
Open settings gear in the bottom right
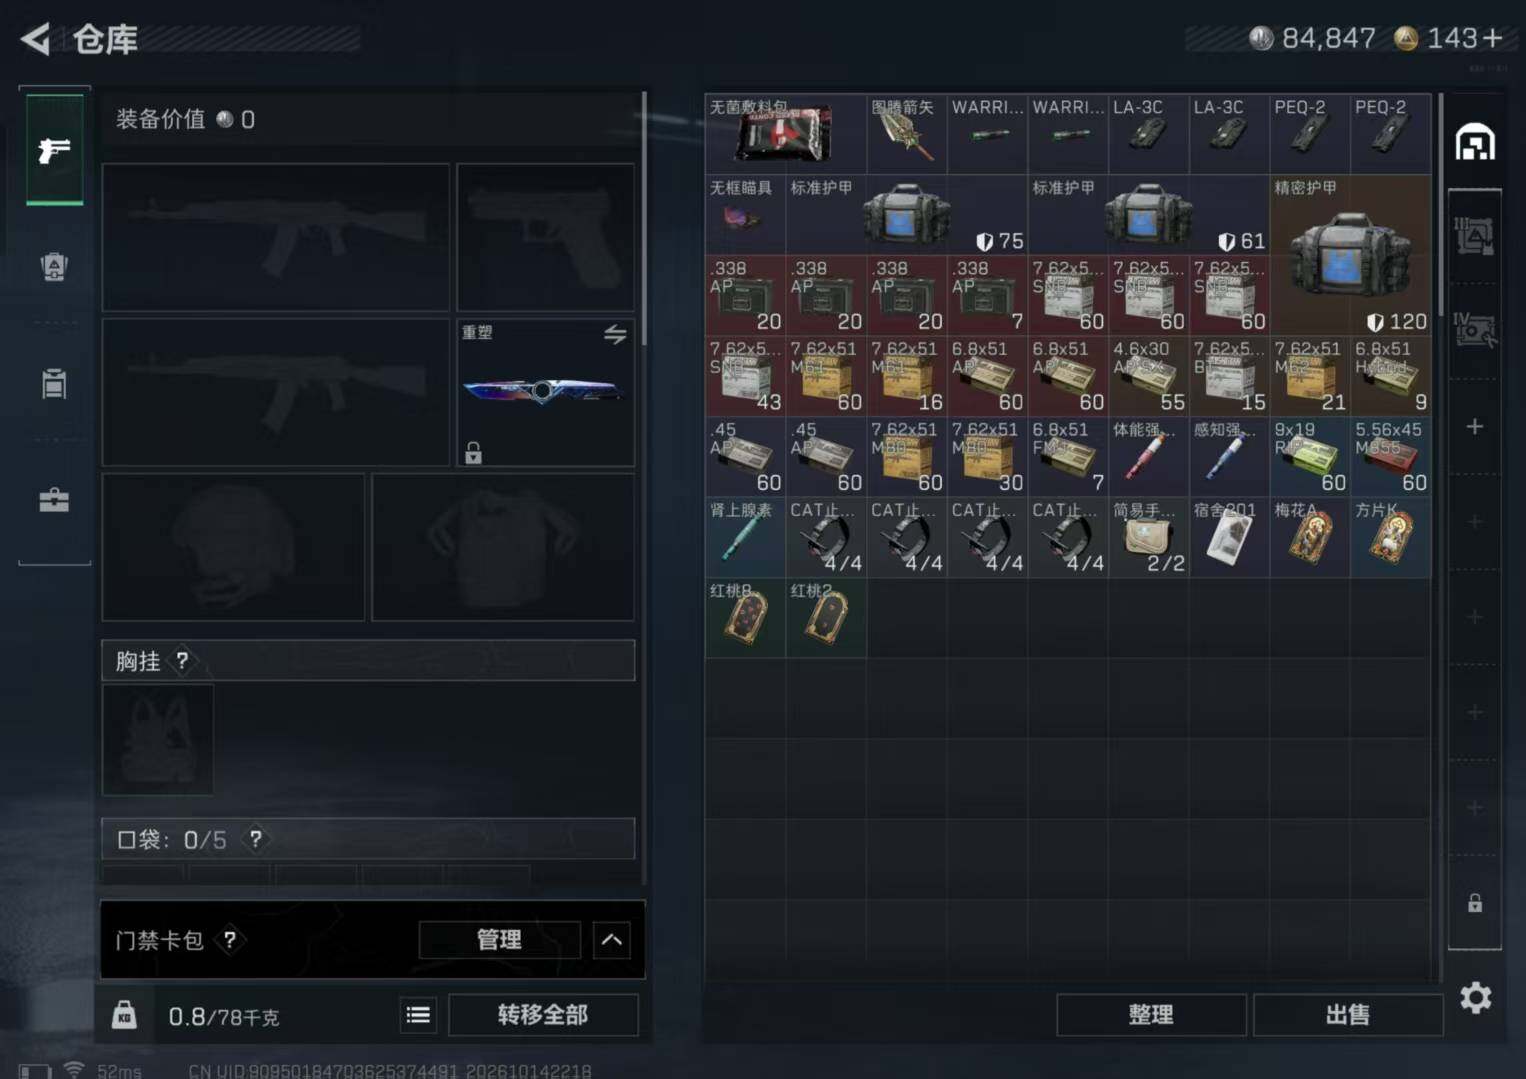(x=1475, y=997)
